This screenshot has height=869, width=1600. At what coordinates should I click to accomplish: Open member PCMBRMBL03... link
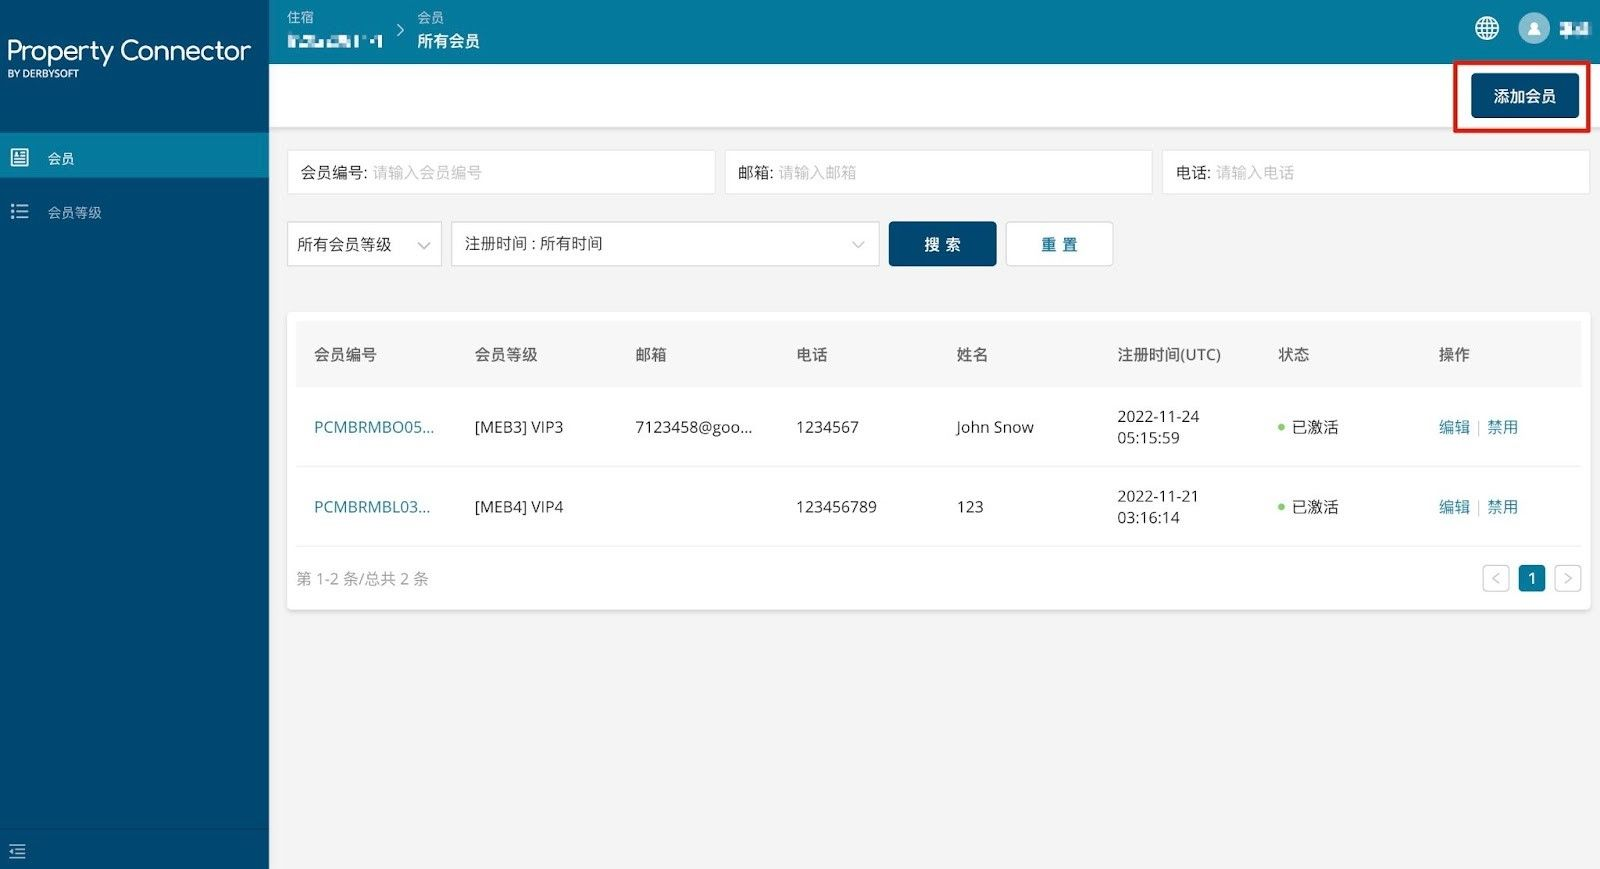pos(372,507)
